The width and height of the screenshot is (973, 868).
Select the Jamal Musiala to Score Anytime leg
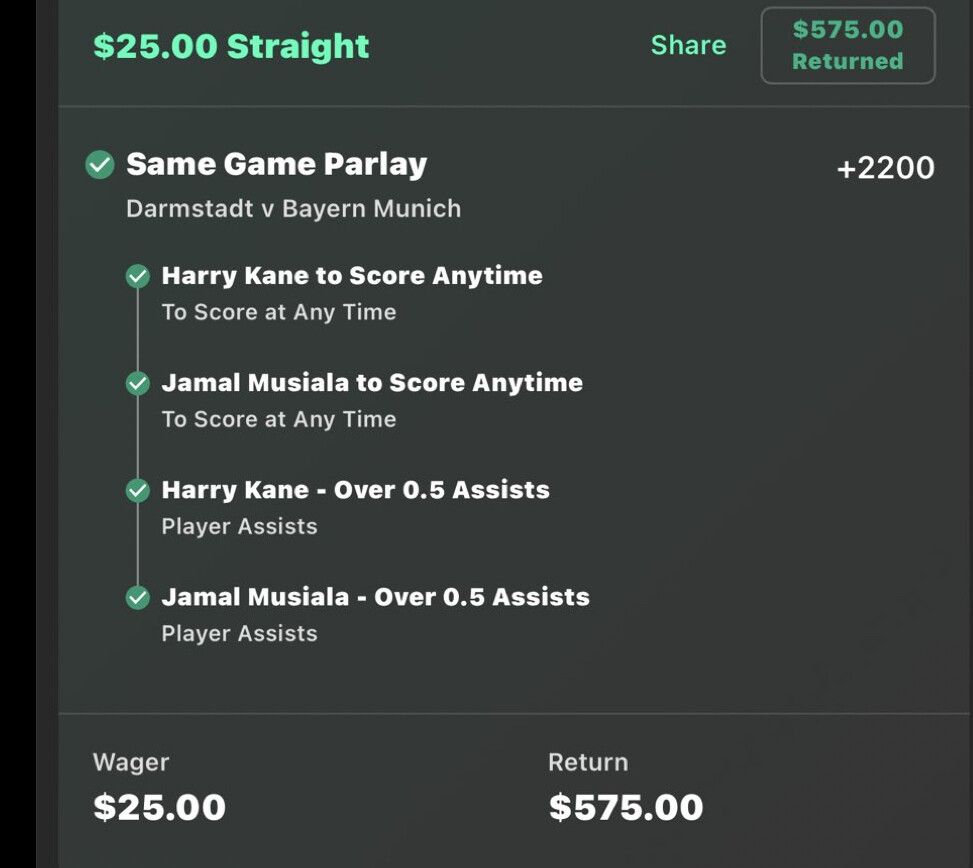pyautogui.click(x=372, y=383)
